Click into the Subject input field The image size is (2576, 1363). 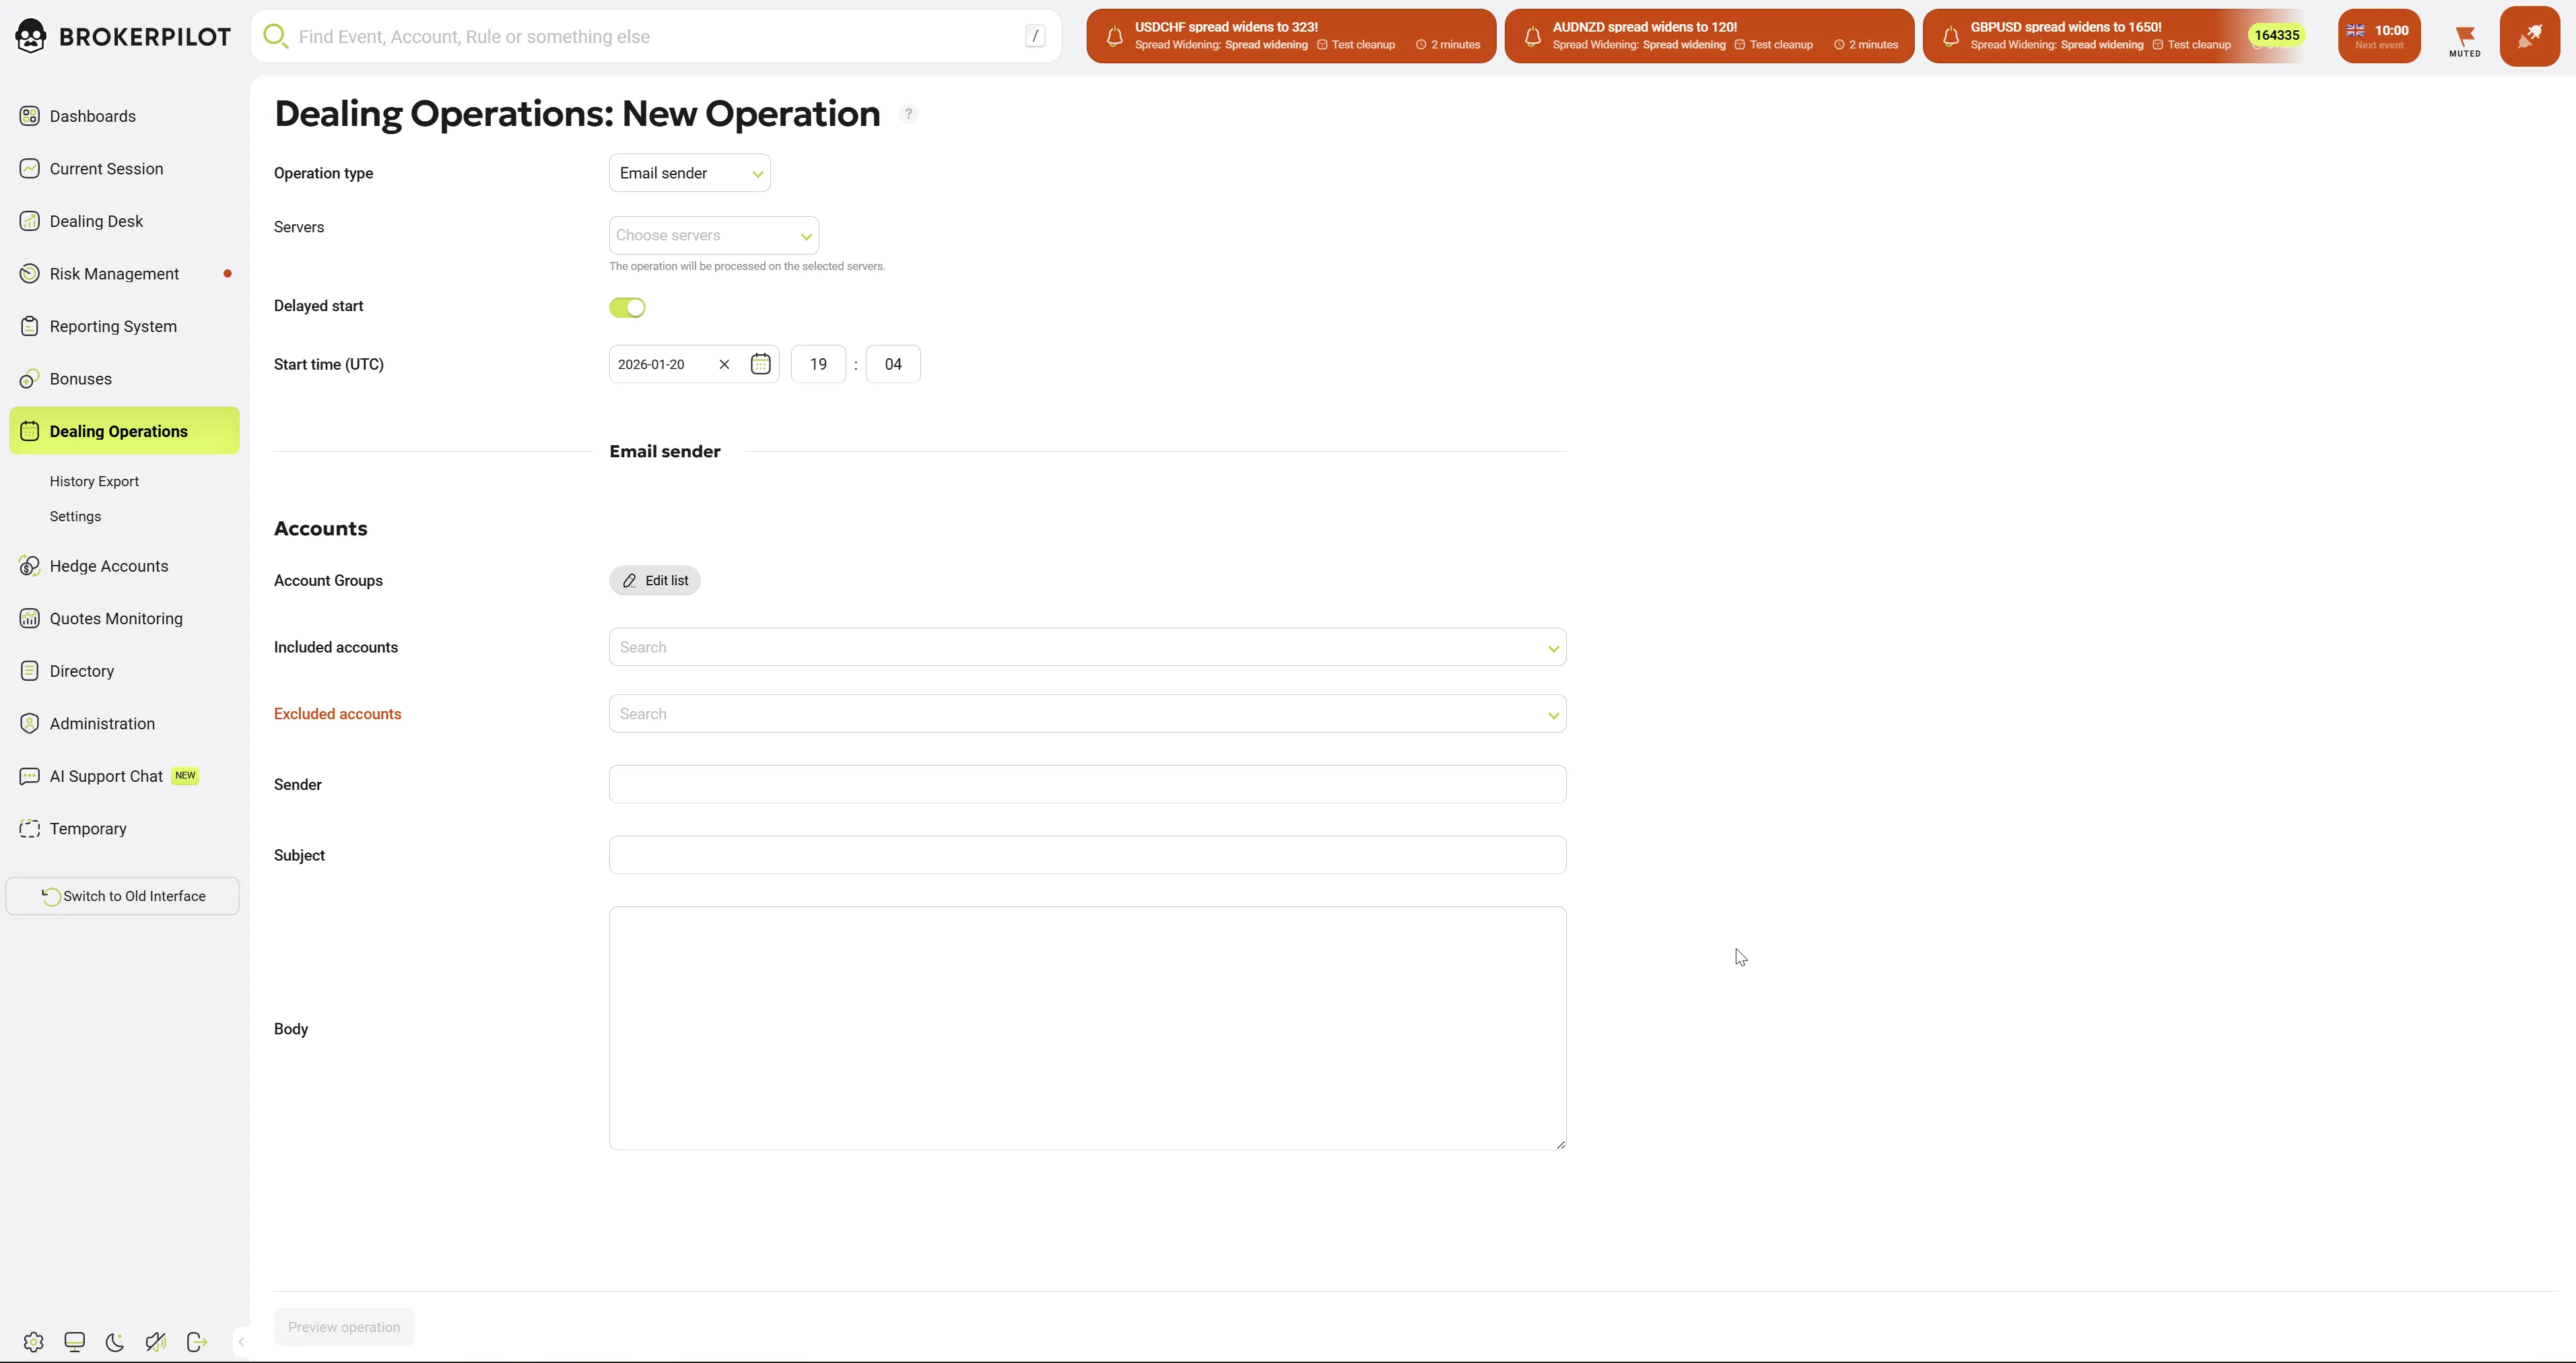[1086, 855]
